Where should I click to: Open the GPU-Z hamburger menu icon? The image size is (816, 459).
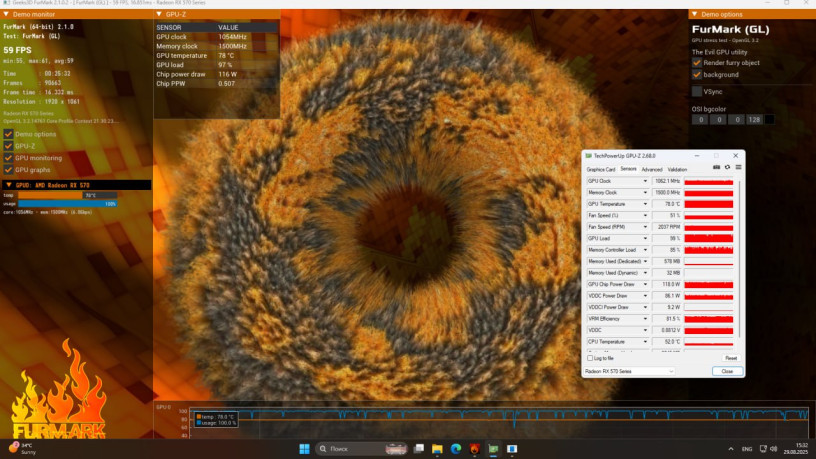click(738, 168)
